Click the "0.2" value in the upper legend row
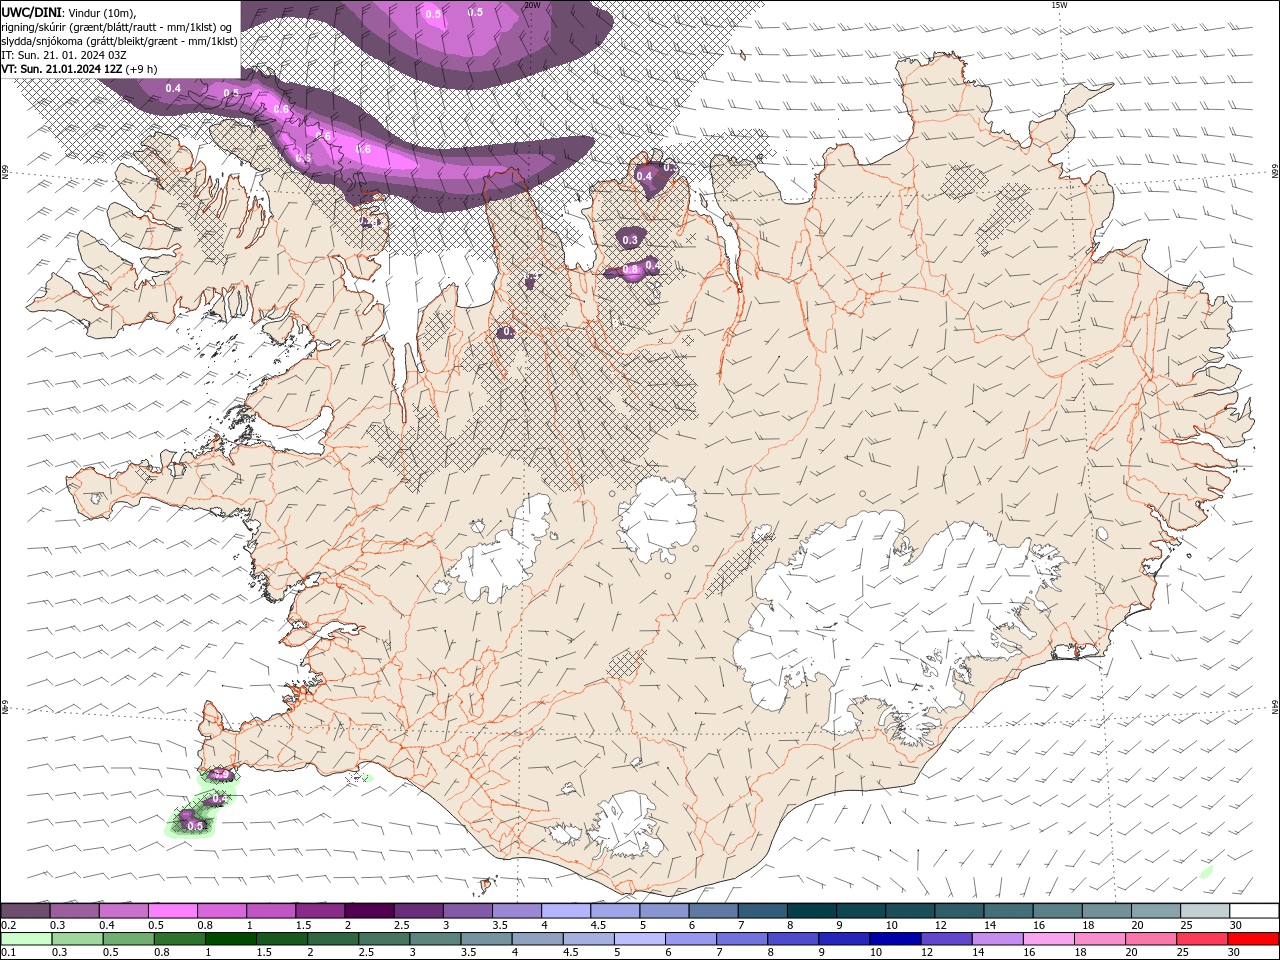Image resolution: width=1280 pixels, height=960 pixels. pos(9,925)
